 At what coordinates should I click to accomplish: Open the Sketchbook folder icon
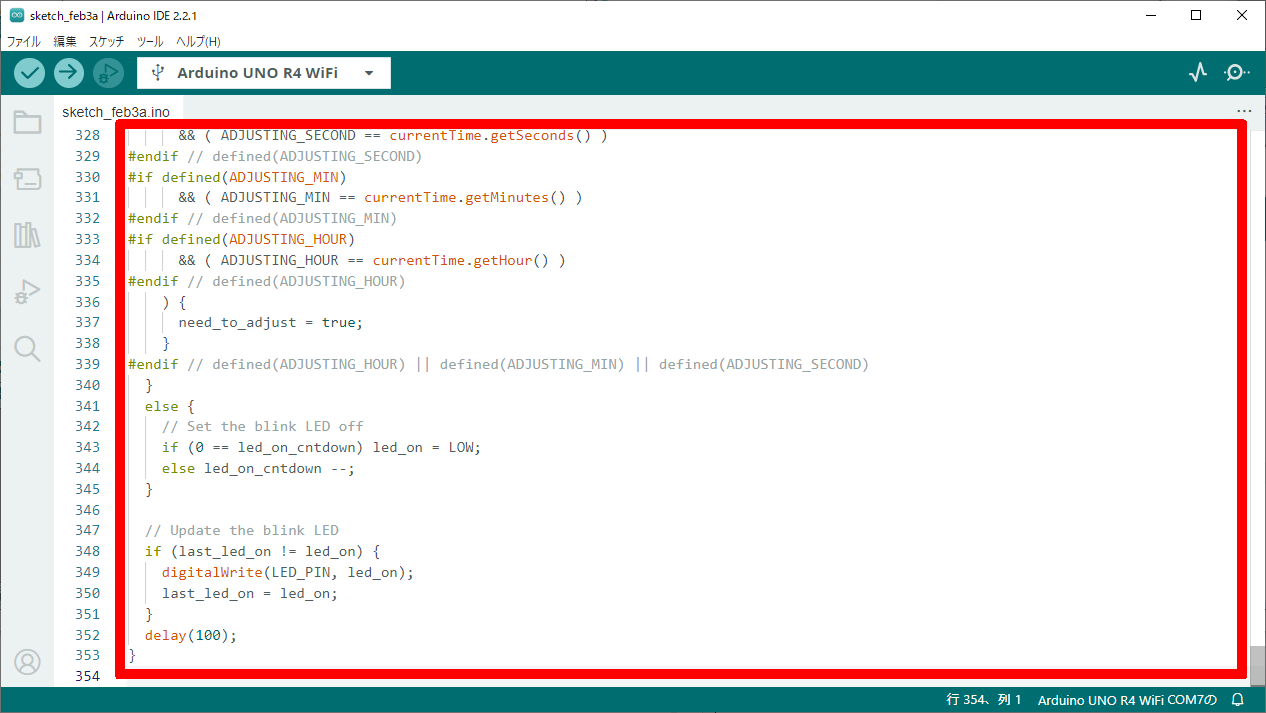(27, 123)
